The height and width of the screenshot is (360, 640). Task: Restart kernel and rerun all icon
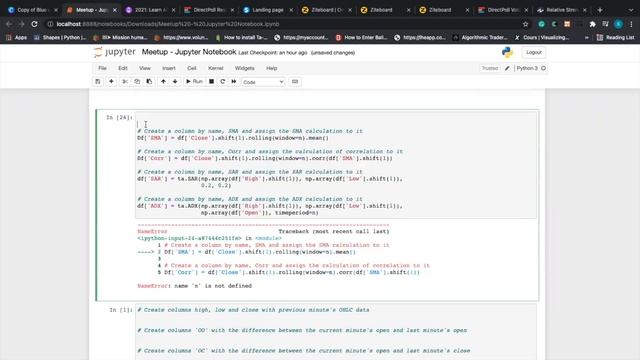point(234,82)
